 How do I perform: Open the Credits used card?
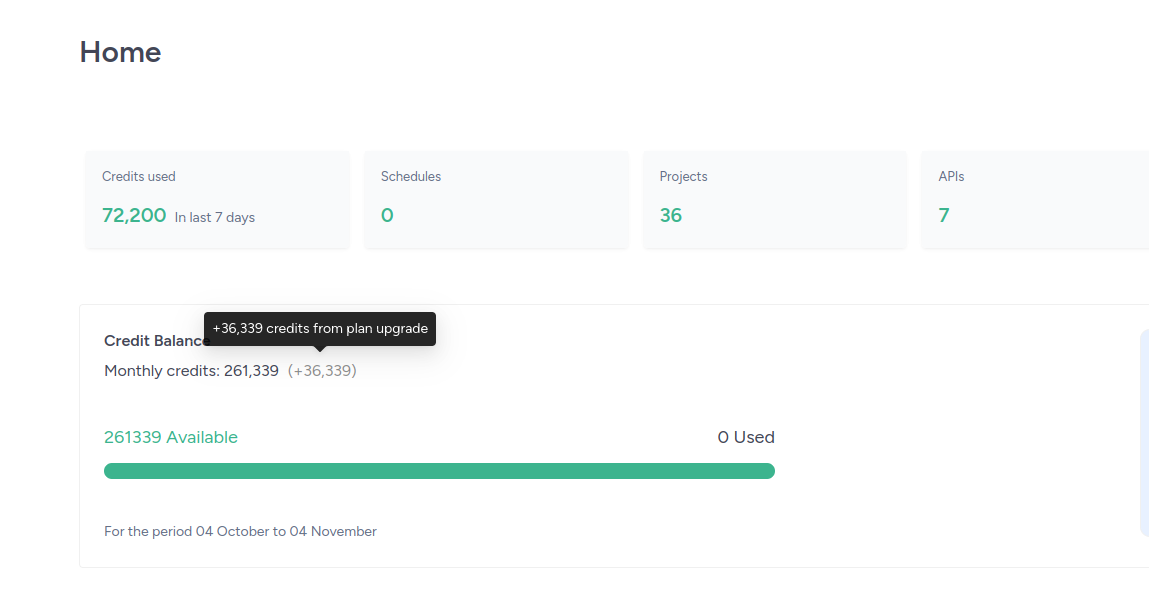tap(218, 199)
